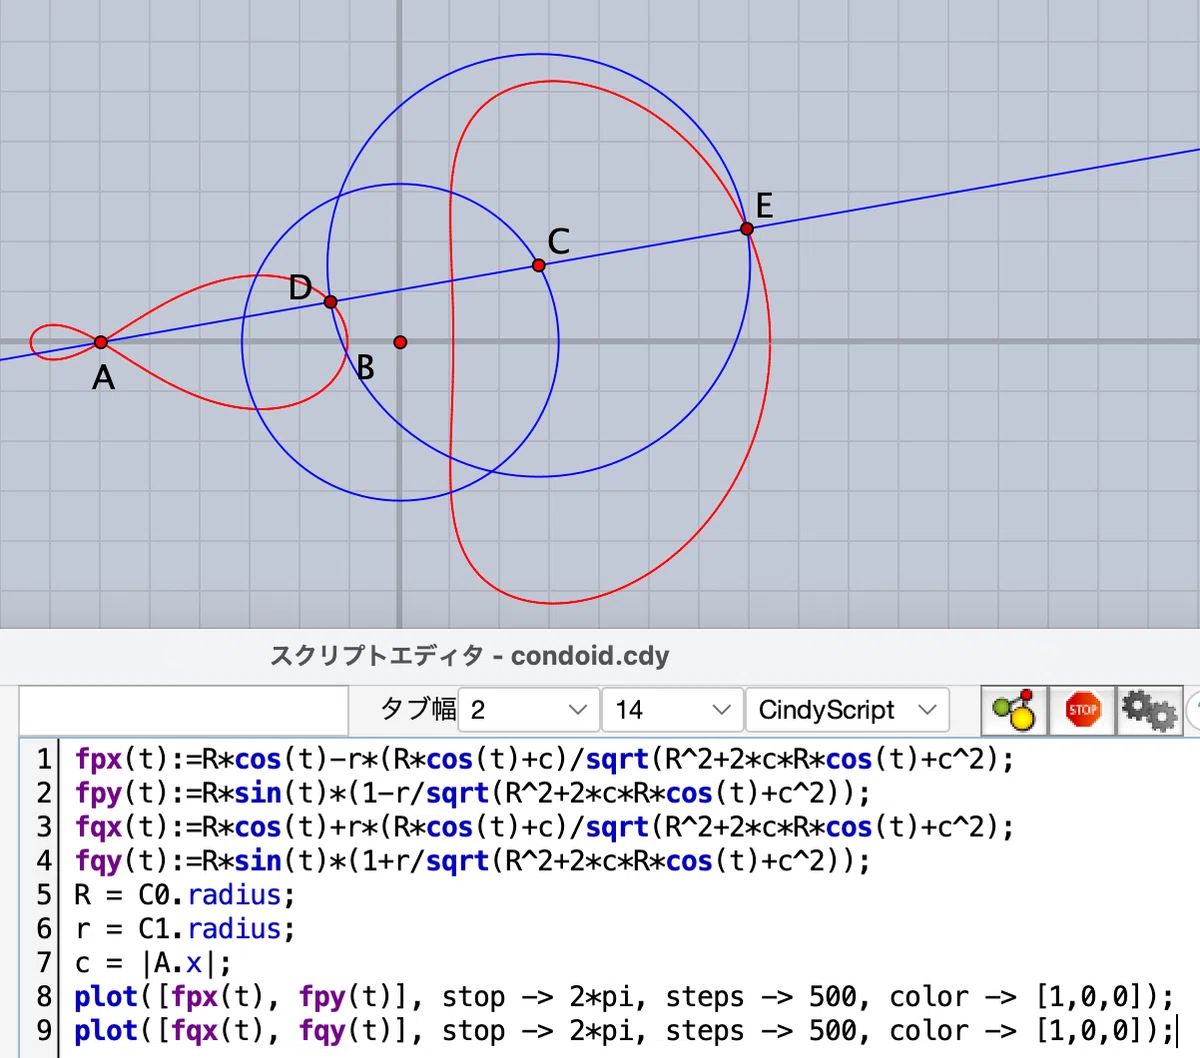The image size is (1200, 1058).
Task: Click script line 3 defining fqx(t)
Action: point(544,827)
